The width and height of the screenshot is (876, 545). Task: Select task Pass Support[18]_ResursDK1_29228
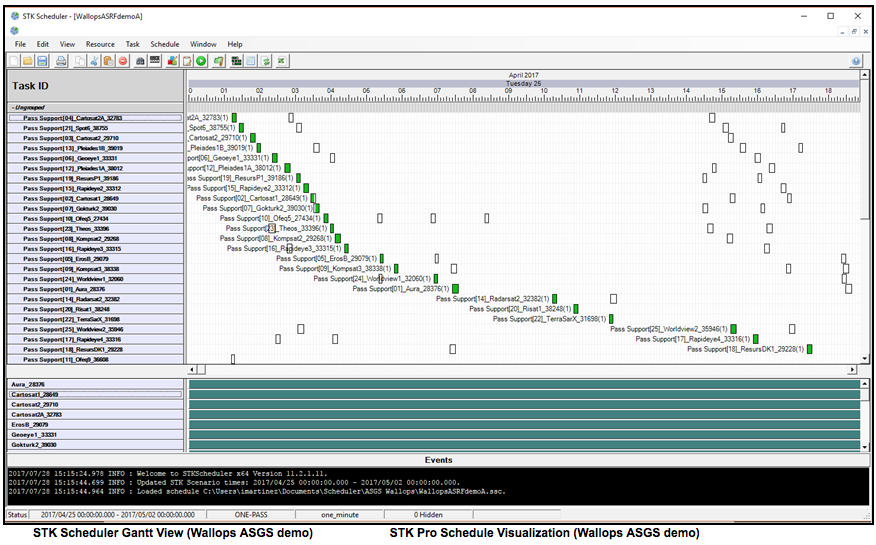[96, 349]
